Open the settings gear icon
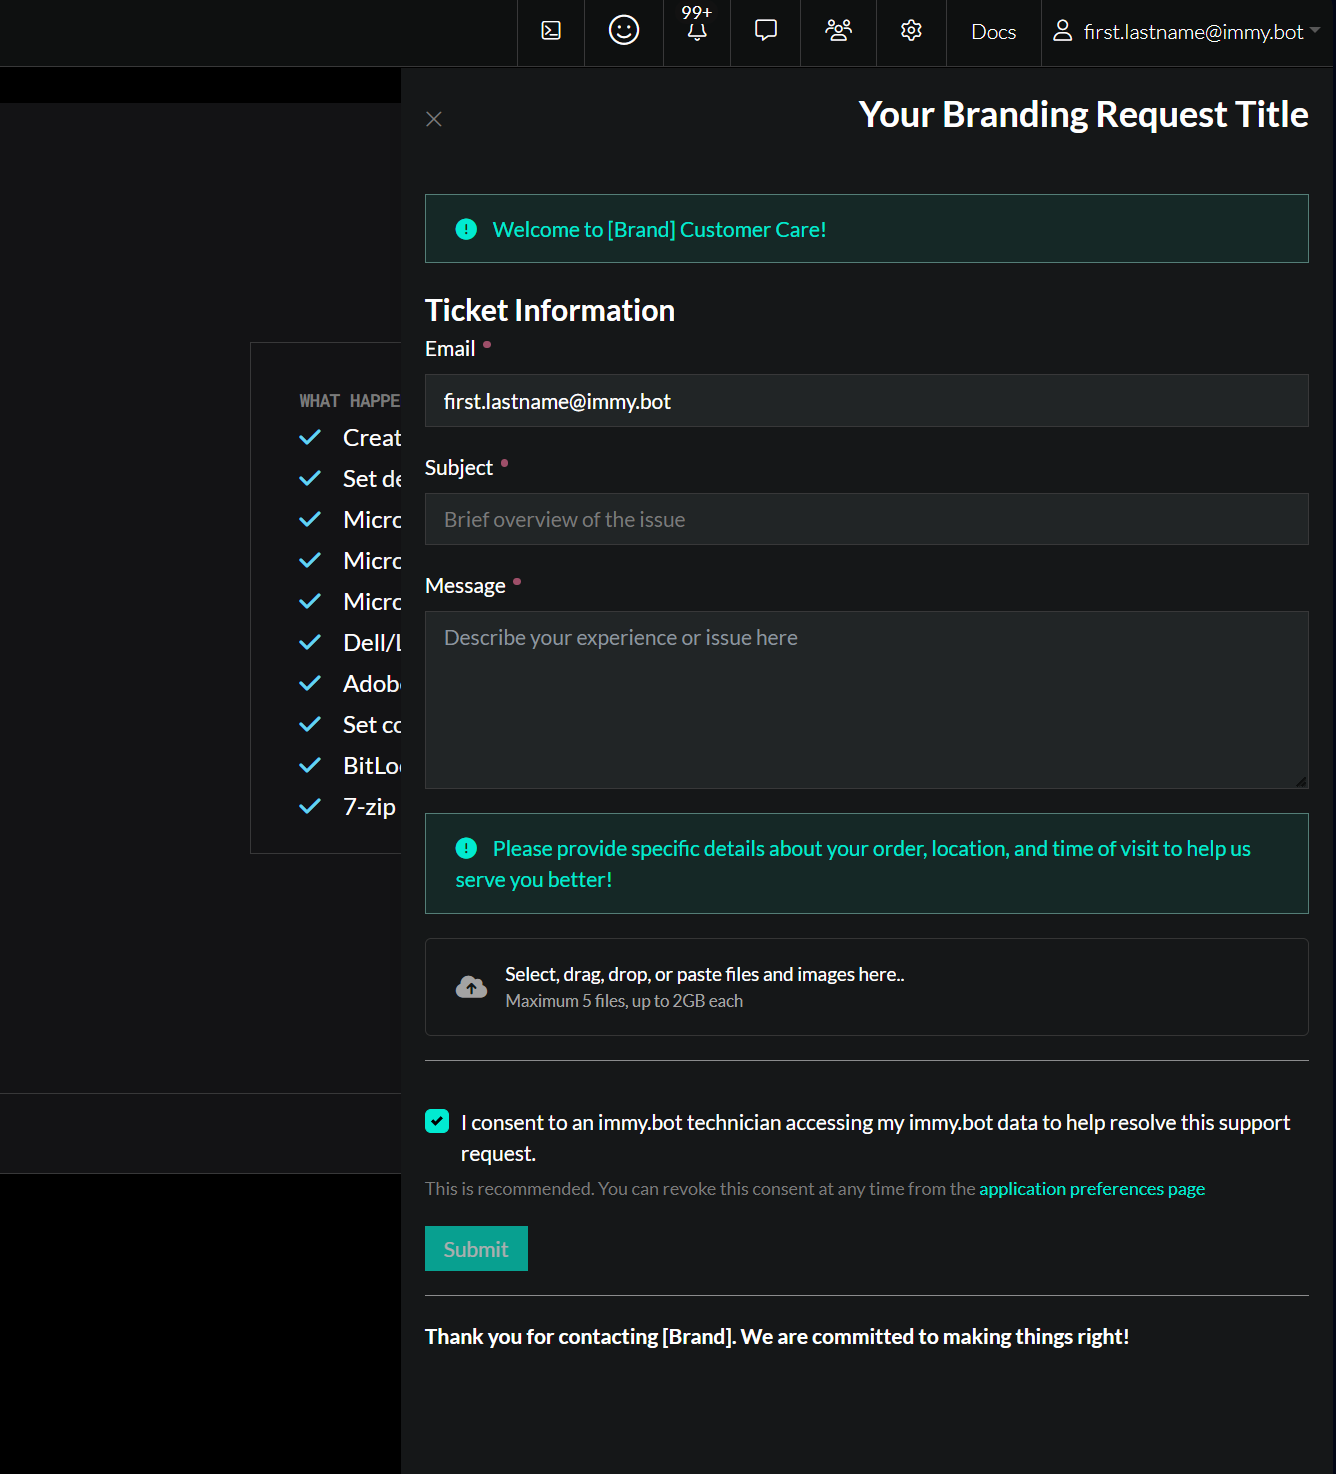Image resolution: width=1336 pixels, height=1474 pixels. click(x=911, y=31)
